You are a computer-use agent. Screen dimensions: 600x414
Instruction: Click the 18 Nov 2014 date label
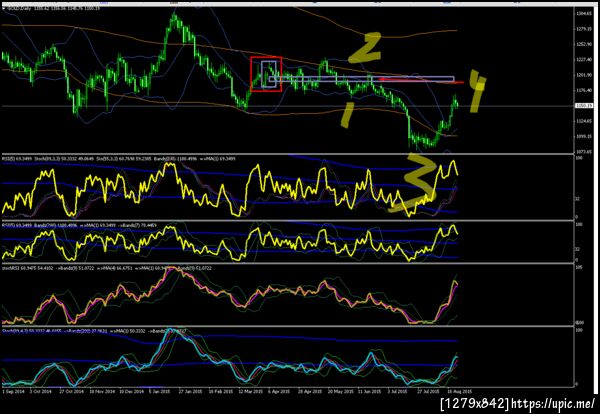tap(101, 392)
